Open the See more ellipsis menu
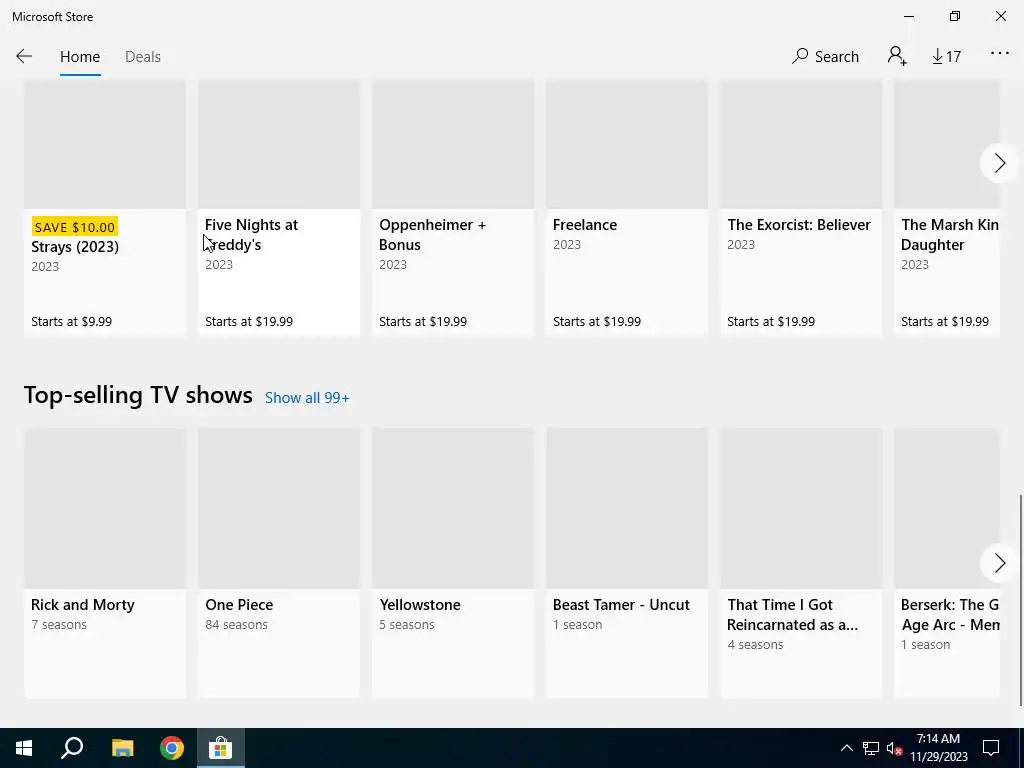The width and height of the screenshot is (1024, 768). 999,54
